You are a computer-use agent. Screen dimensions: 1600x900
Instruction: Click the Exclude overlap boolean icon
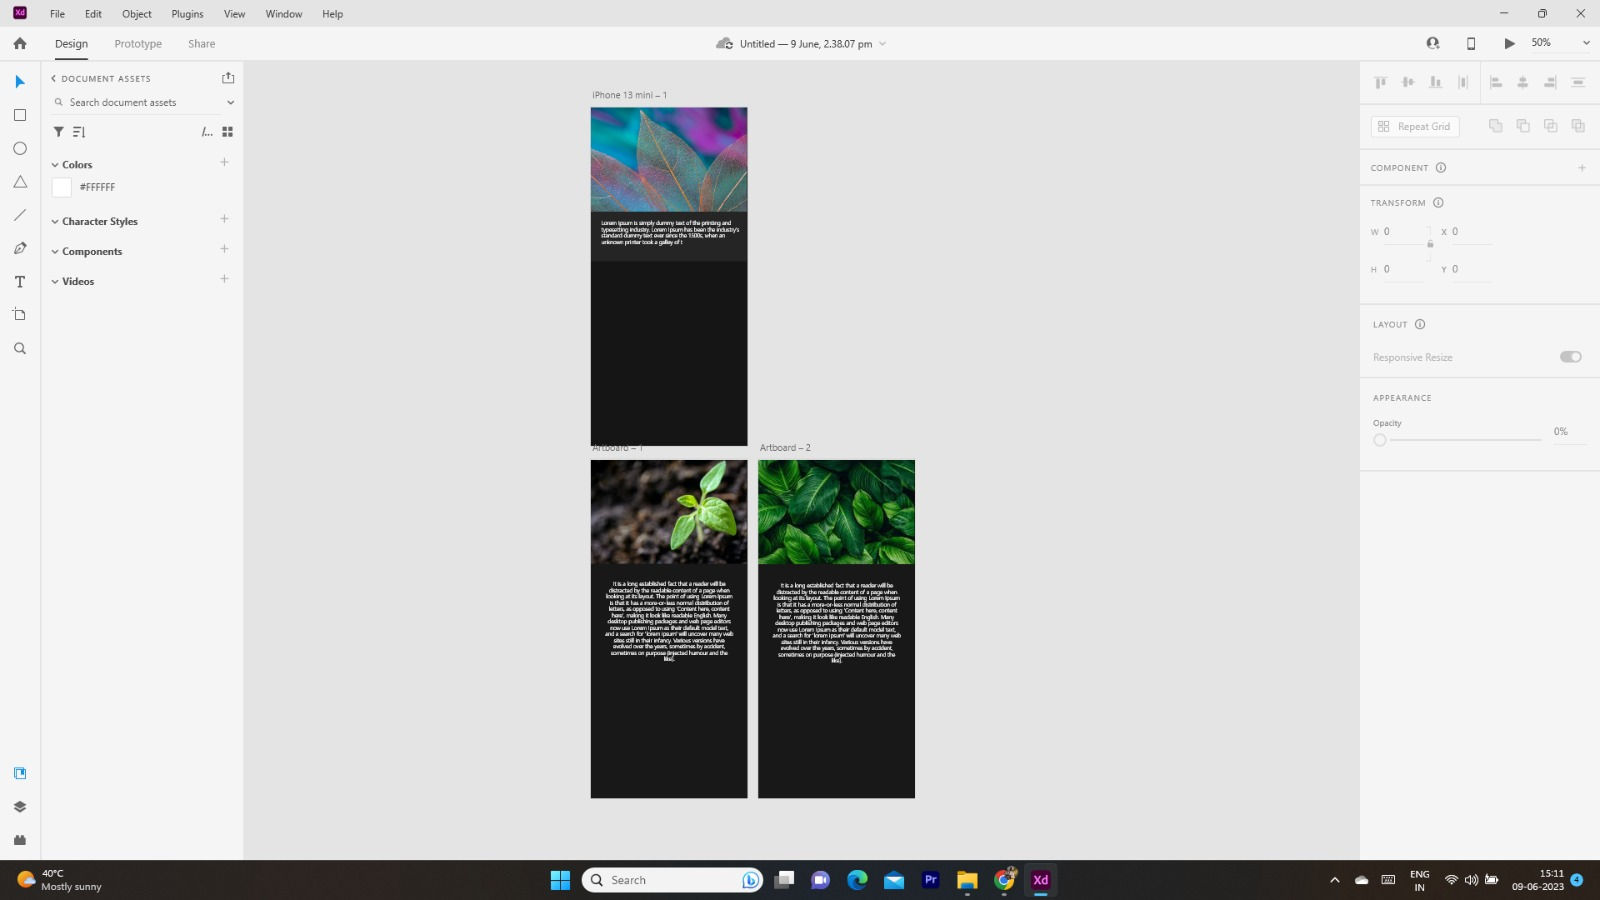[1578, 126]
